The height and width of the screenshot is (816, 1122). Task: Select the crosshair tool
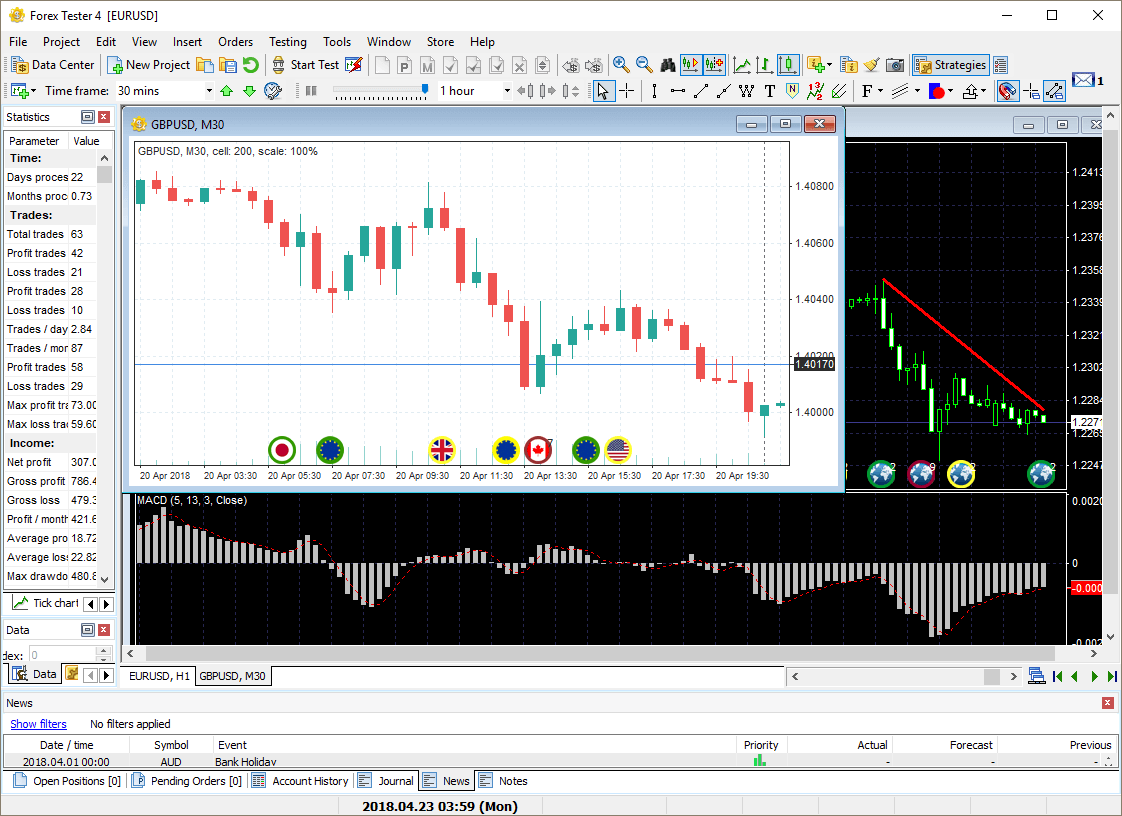pyautogui.click(x=627, y=91)
